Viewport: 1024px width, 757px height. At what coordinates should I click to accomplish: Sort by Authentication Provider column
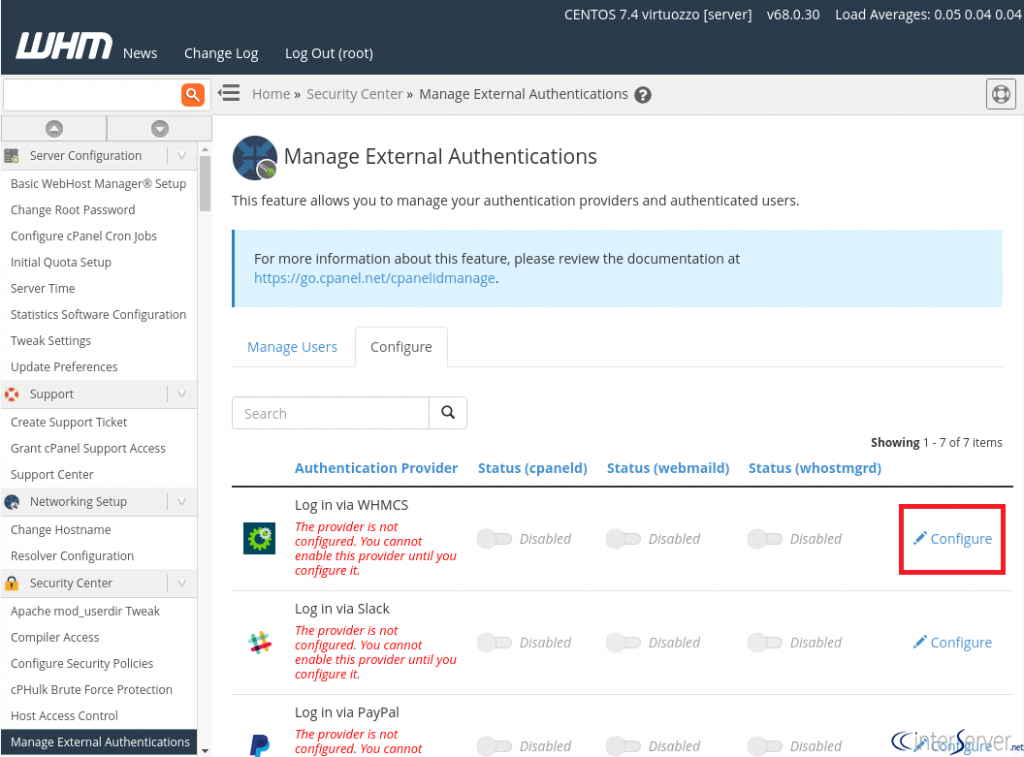click(x=376, y=468)
